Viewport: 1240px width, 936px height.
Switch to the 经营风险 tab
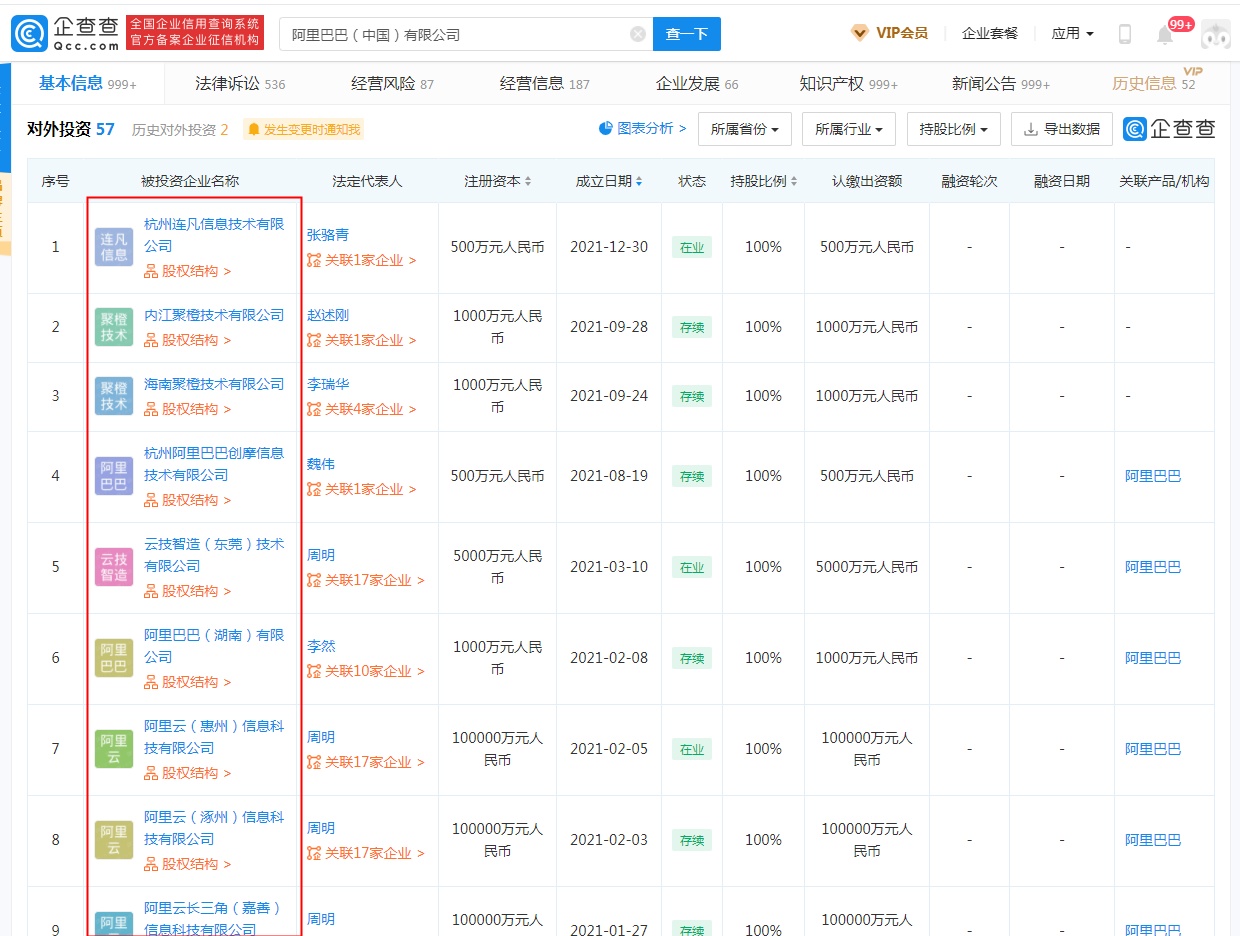[393, 84]
